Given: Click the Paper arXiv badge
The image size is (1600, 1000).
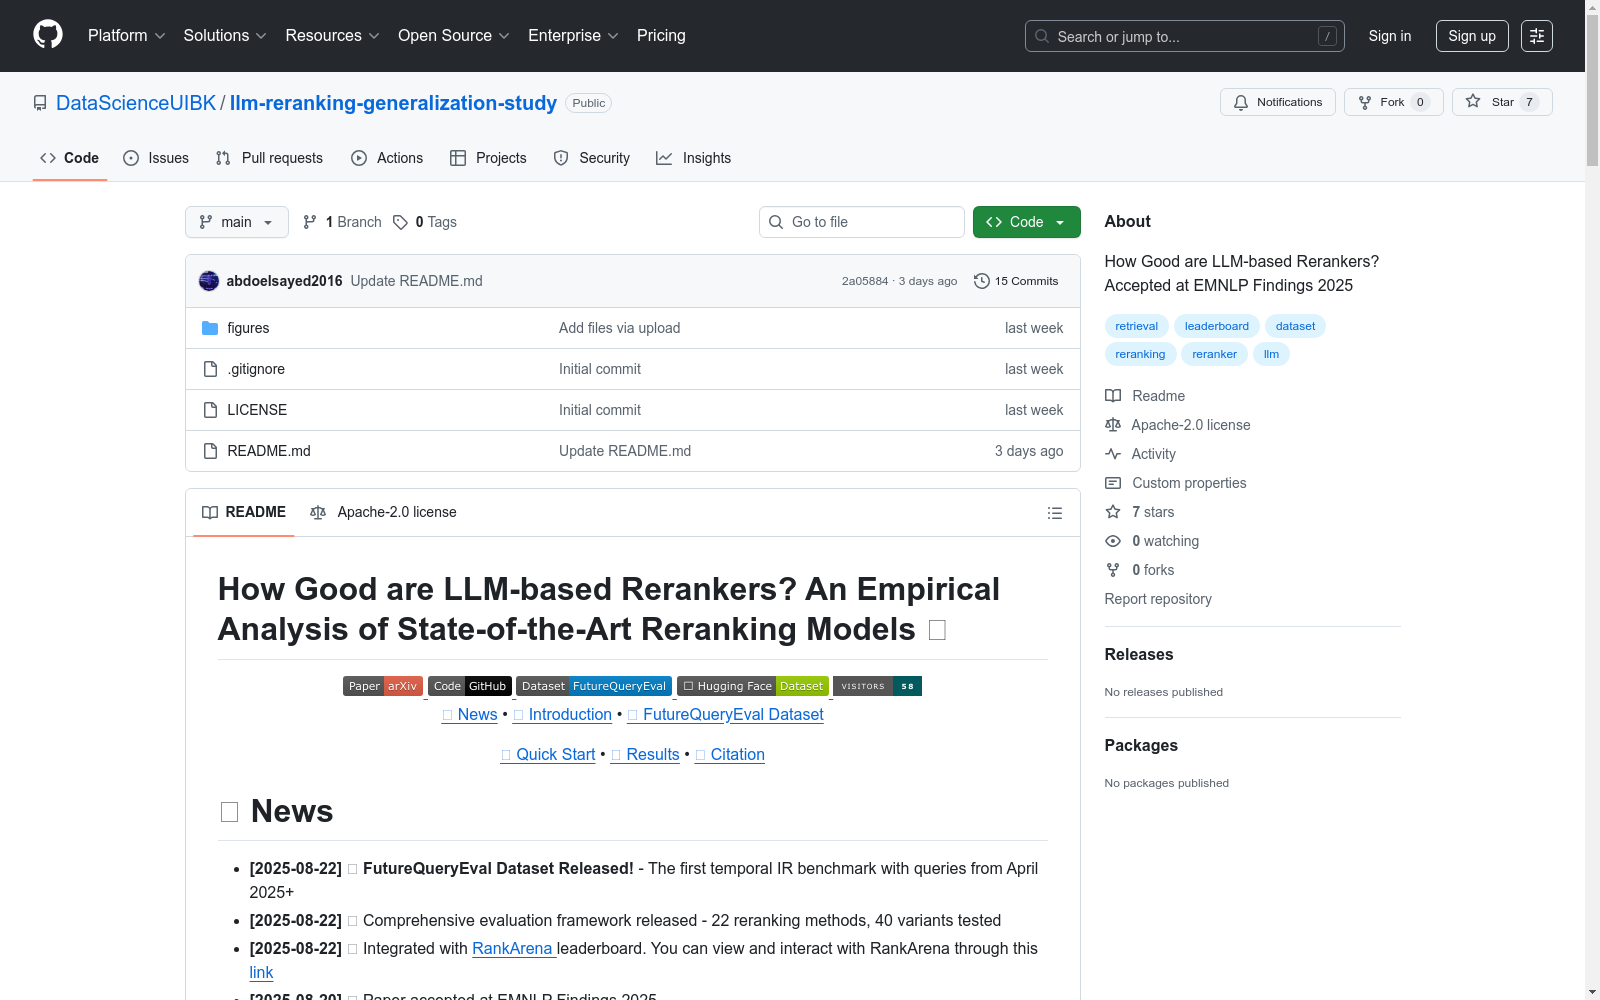Looking at the screenshot, I should coord(383,686).
